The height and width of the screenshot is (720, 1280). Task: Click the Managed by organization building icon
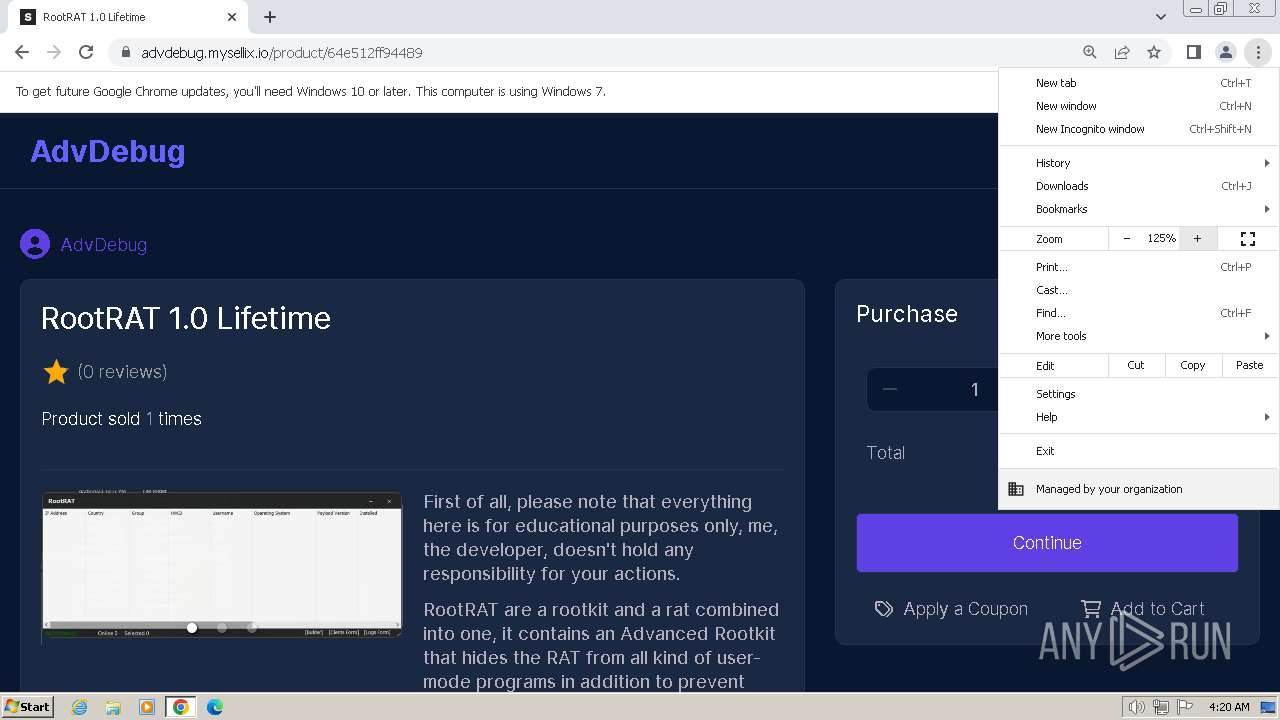click(1016, 489)
